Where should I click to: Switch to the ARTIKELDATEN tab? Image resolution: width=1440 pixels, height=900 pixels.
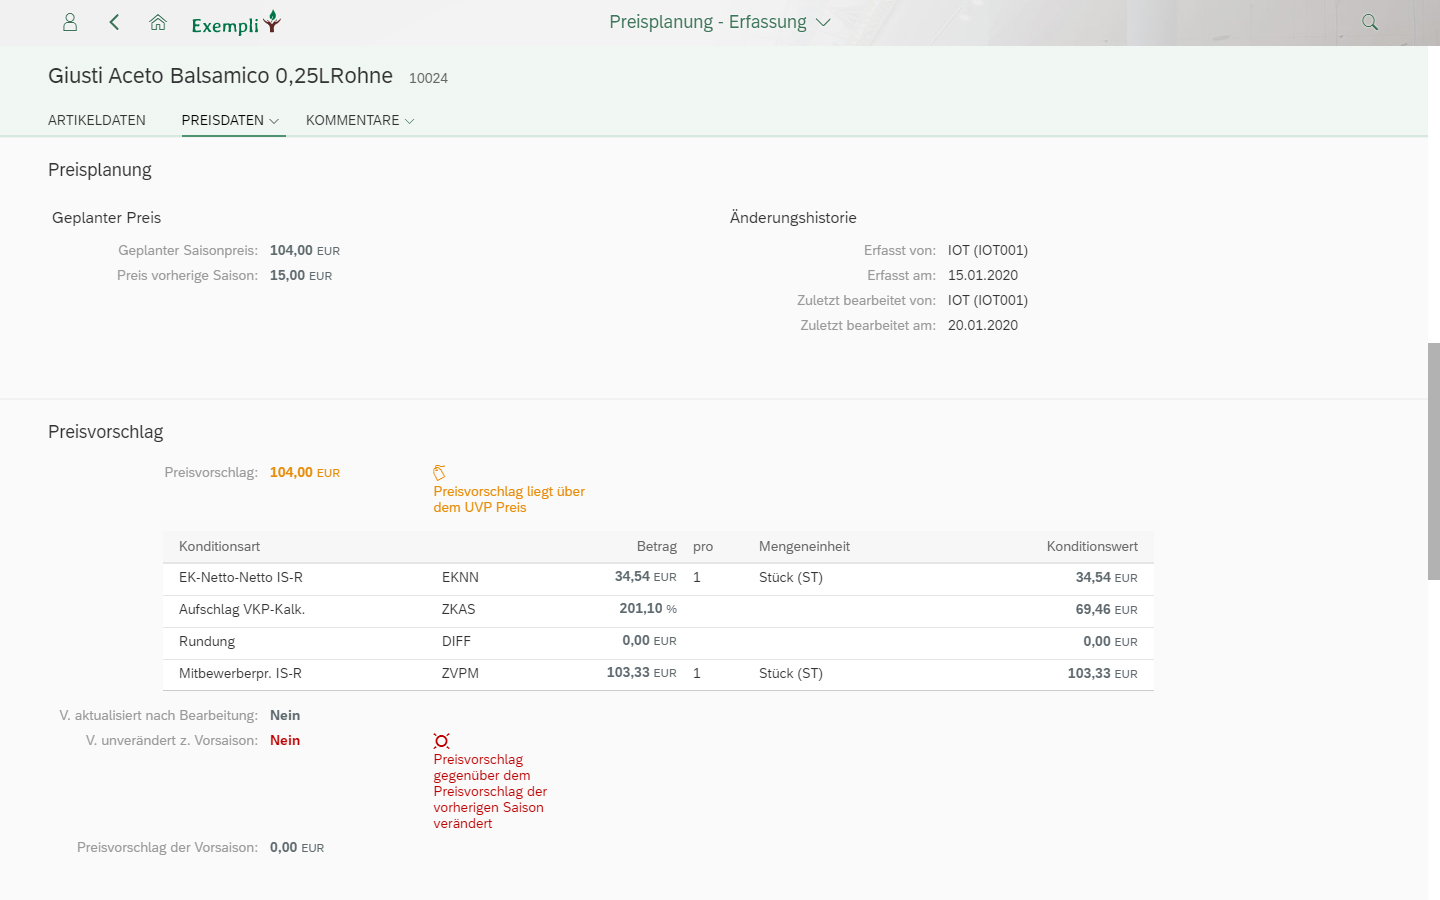pos(97,120)
